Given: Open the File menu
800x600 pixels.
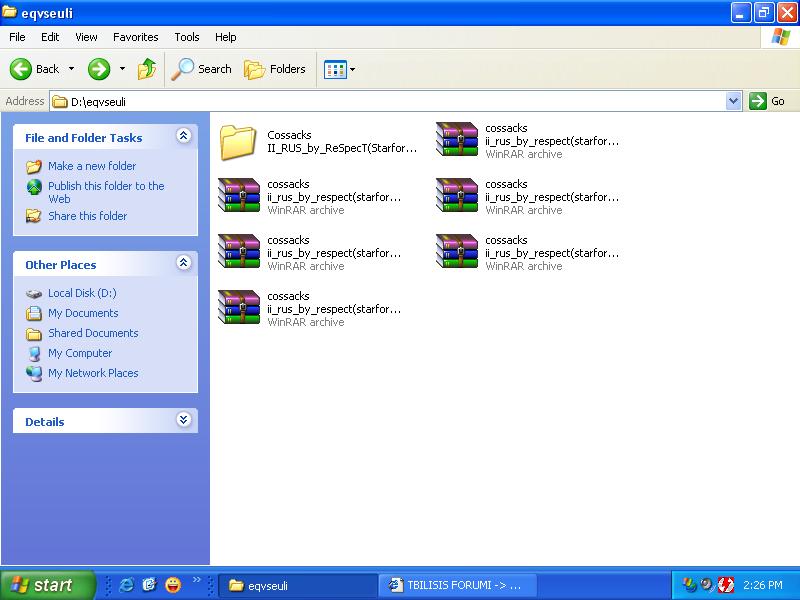Looking at the screenshot, I should click(x=17, y=37).
